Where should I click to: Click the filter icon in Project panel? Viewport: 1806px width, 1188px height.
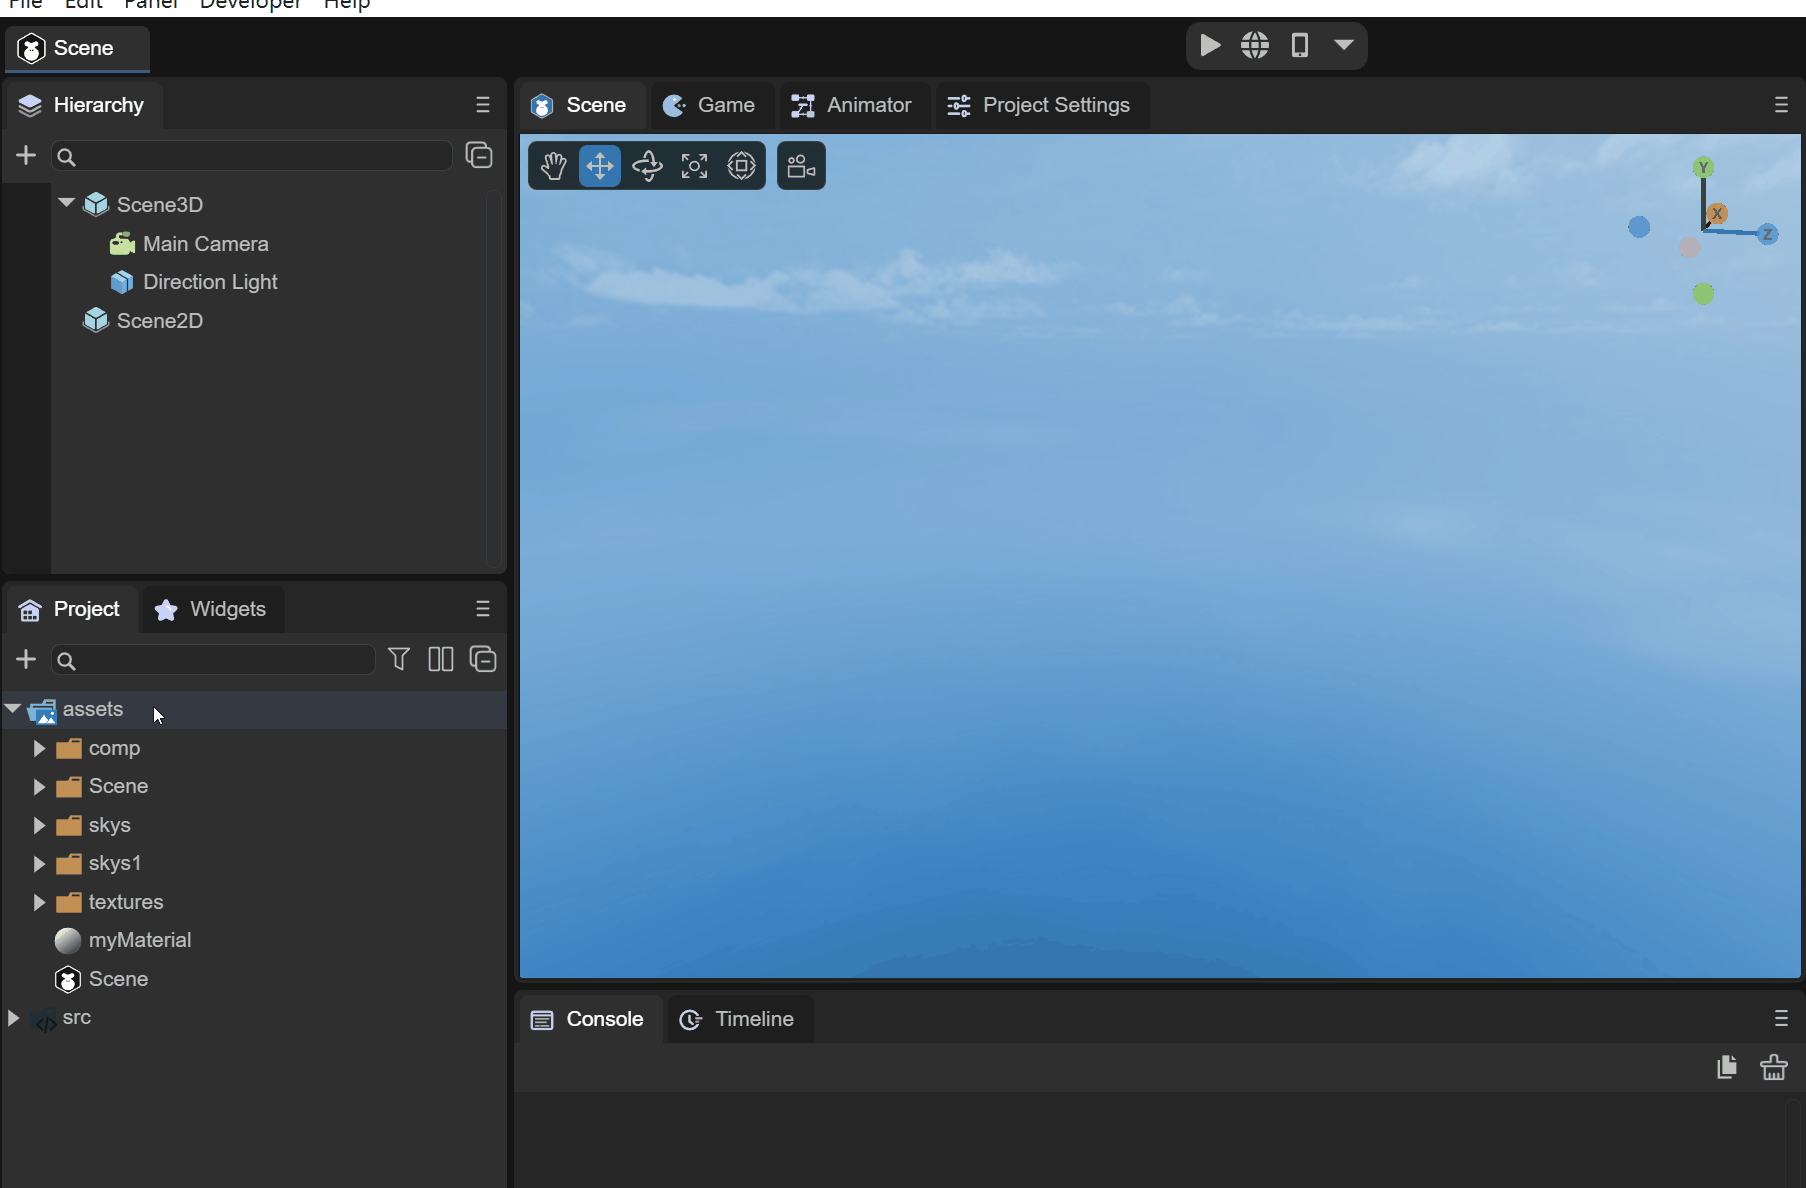click(x=399, y=659)
